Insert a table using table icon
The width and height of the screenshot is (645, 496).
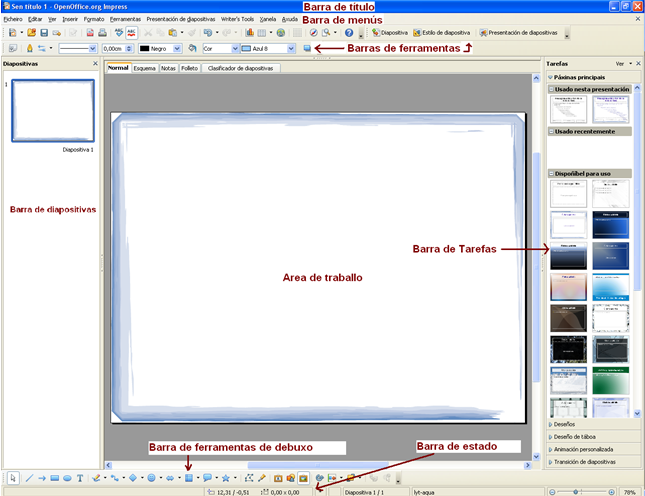[x=262, y=32]
